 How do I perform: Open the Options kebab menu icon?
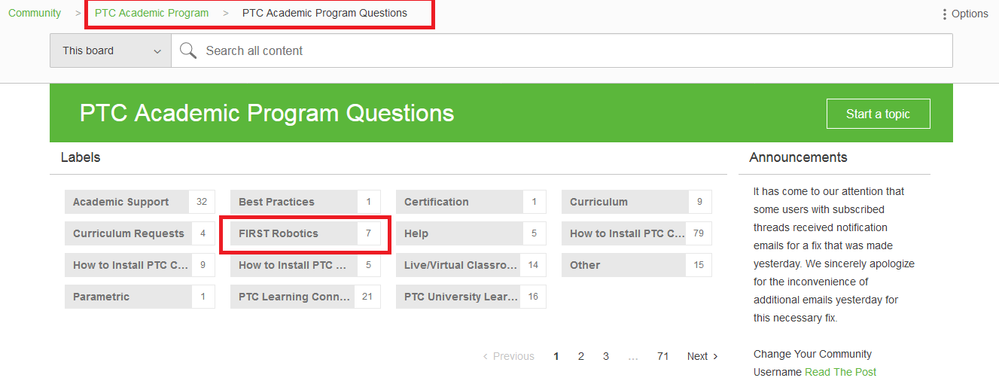944,14
